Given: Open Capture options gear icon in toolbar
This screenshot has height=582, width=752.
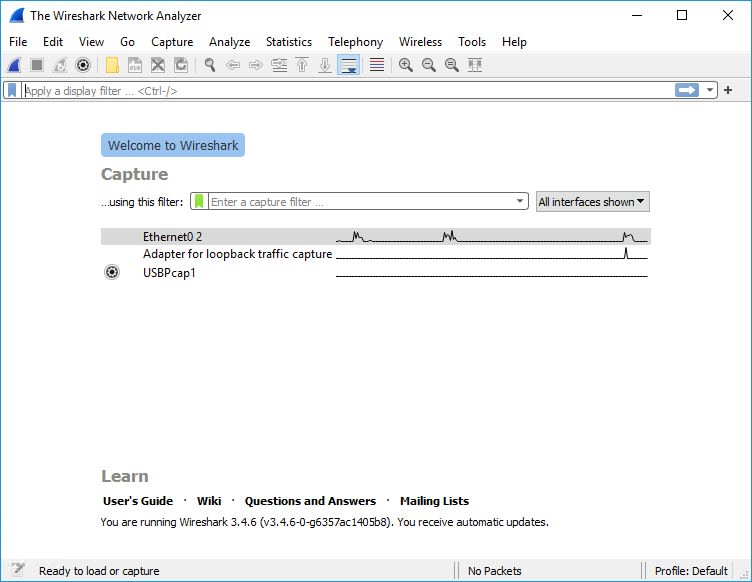Looking at the screenshot, I should 83,65.
